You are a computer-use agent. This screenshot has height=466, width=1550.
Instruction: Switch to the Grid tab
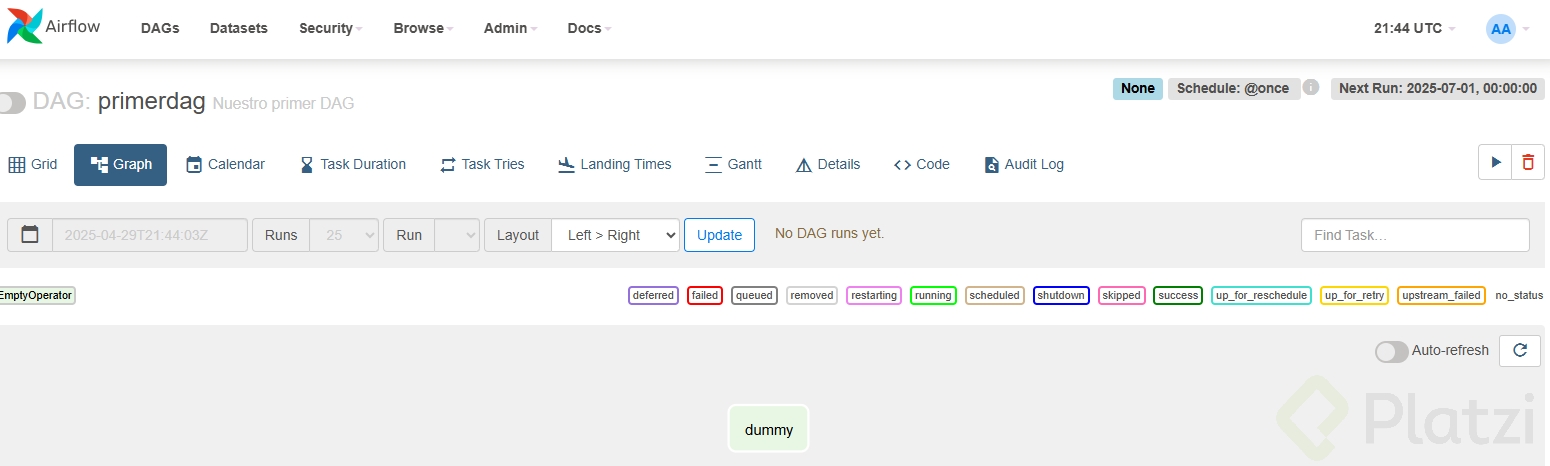(x=33, y=164)
